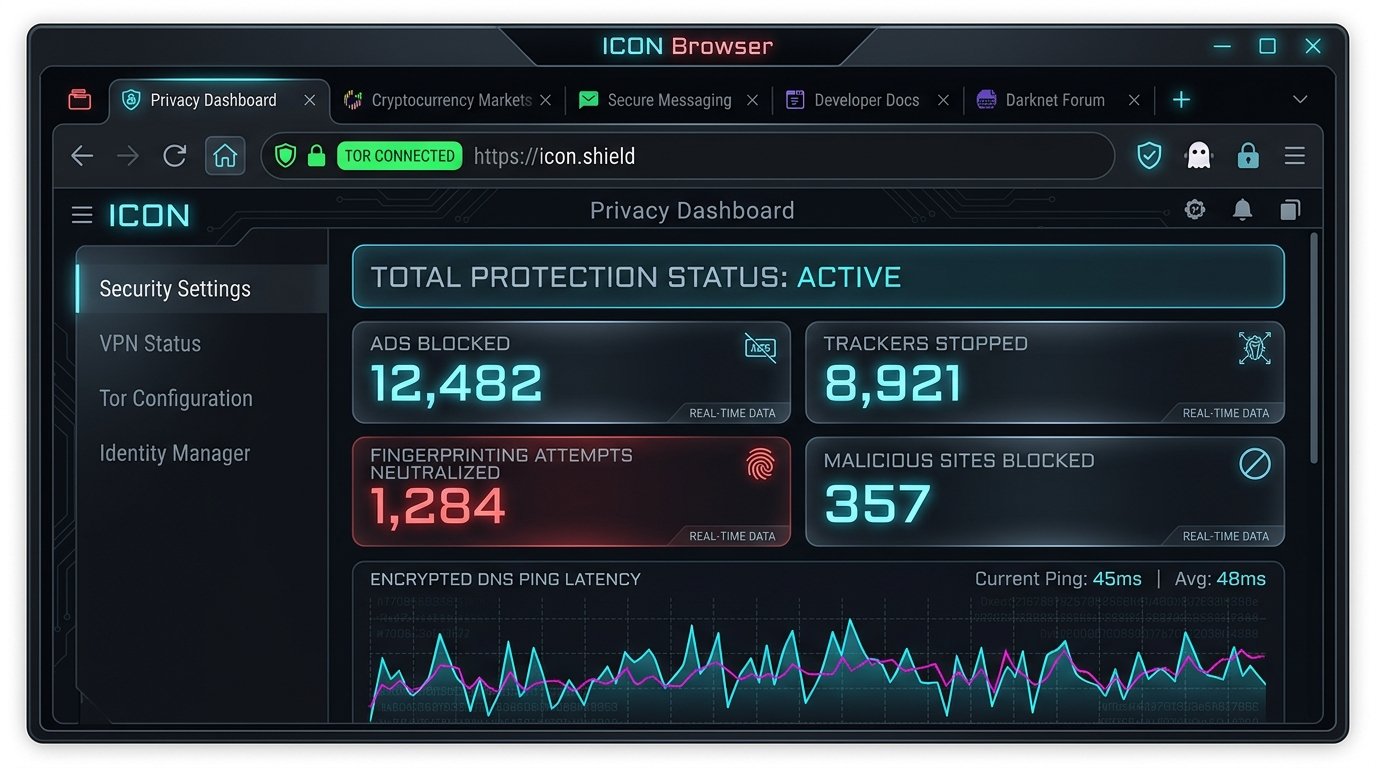This screenshot has height=768, width=1376.
Task: Open the dashboard settings gear icon
Action: (x=1195, y=209)
